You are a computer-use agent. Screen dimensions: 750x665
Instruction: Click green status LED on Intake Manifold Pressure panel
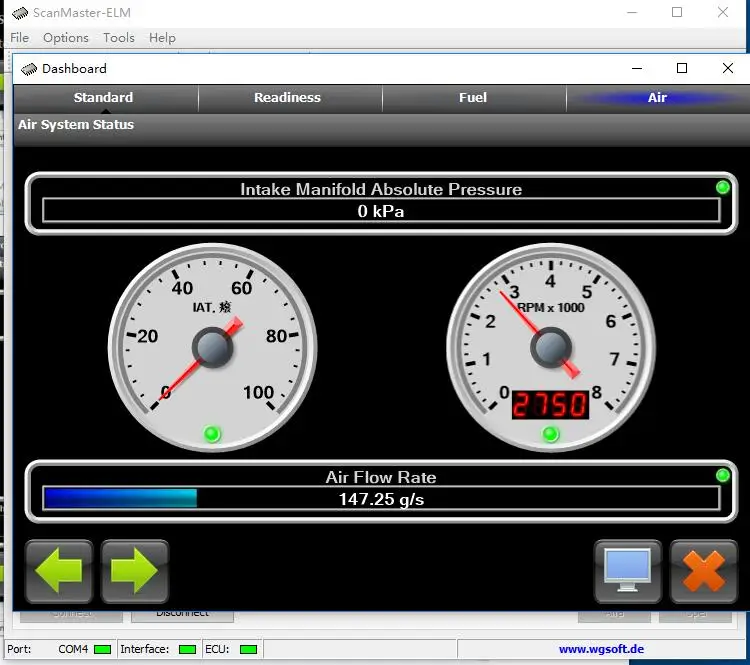[x=723, y=188]
